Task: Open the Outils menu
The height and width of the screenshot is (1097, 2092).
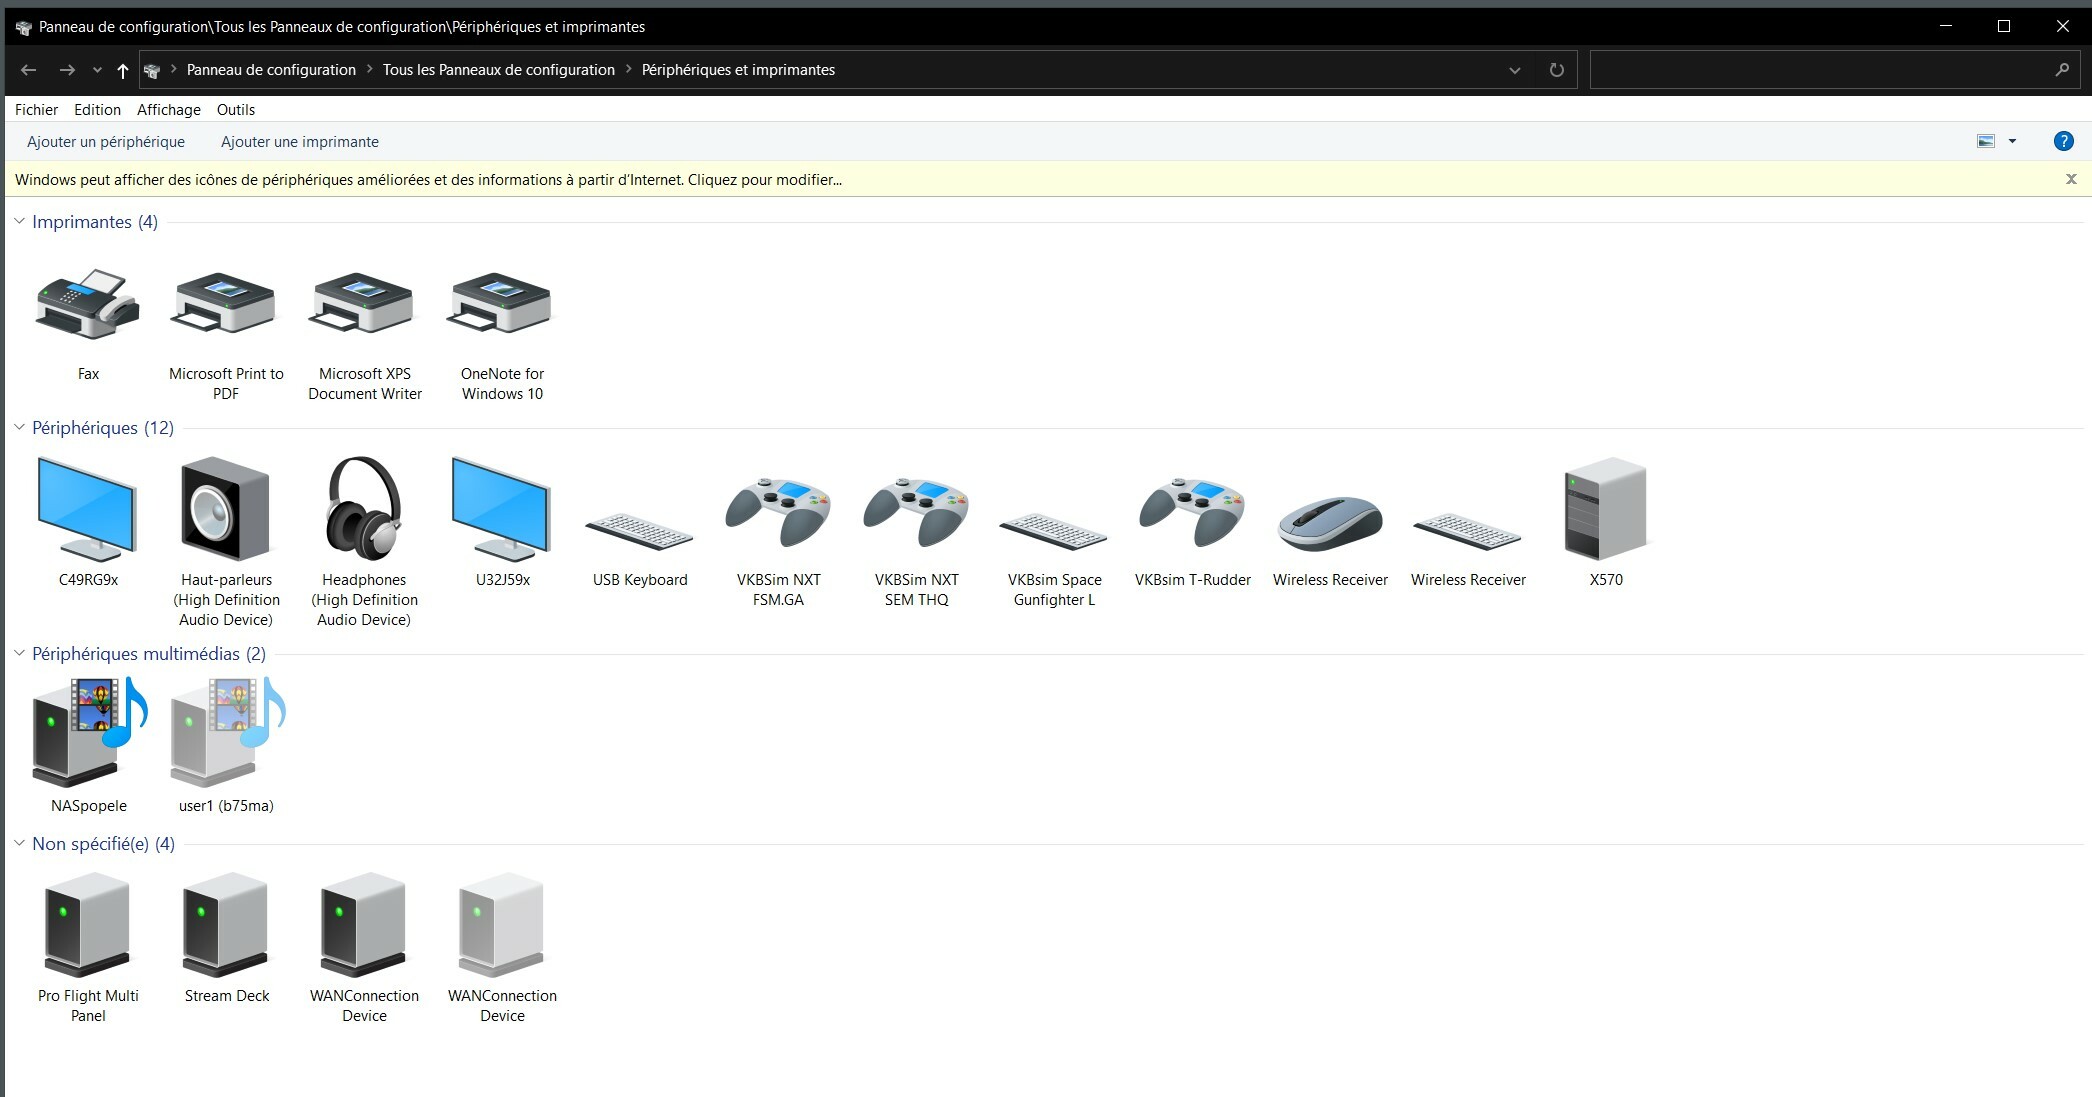Action: point(235,110)
